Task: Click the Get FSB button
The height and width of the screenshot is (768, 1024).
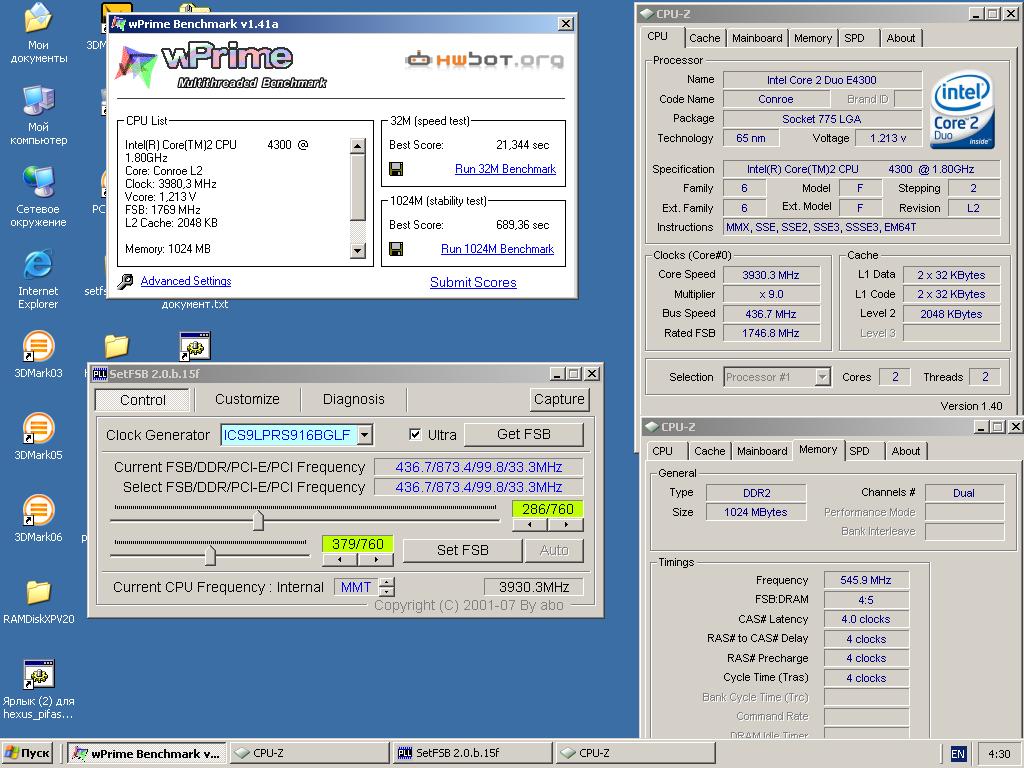Action: point(523,434)
